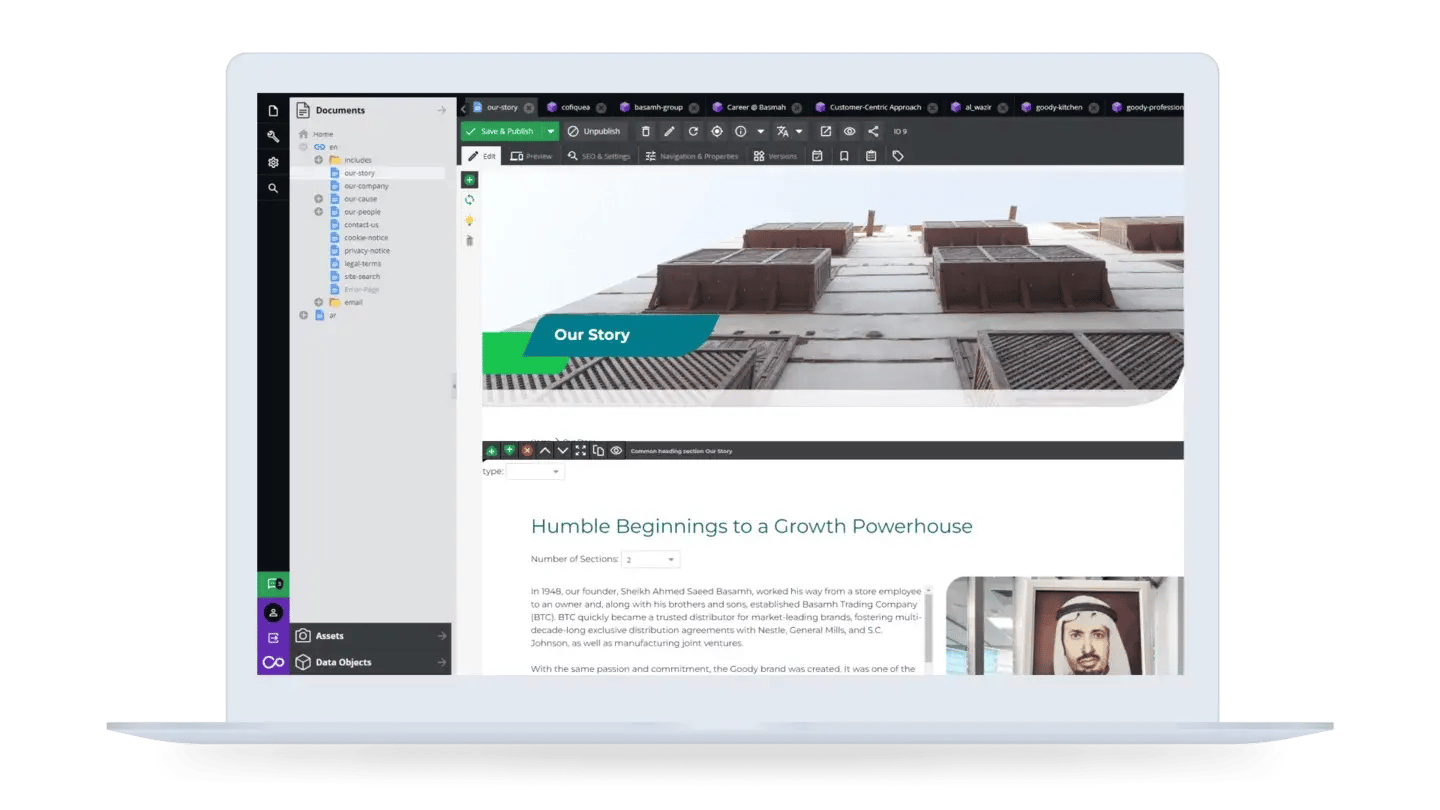Switch to the SEO & Settings tab
The image size is (1440, 810).
(599, 156)
